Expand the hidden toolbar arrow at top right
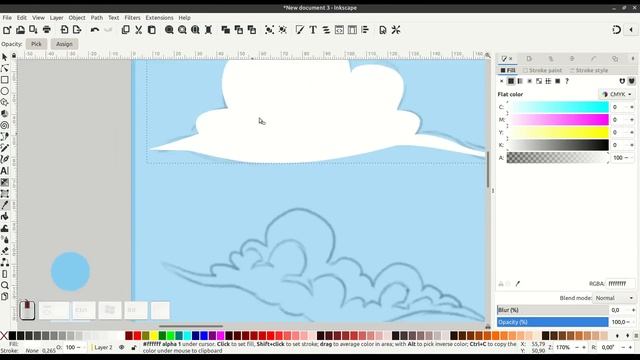The width and height of the screenshot is (640, 360). [x=631, y=30]
